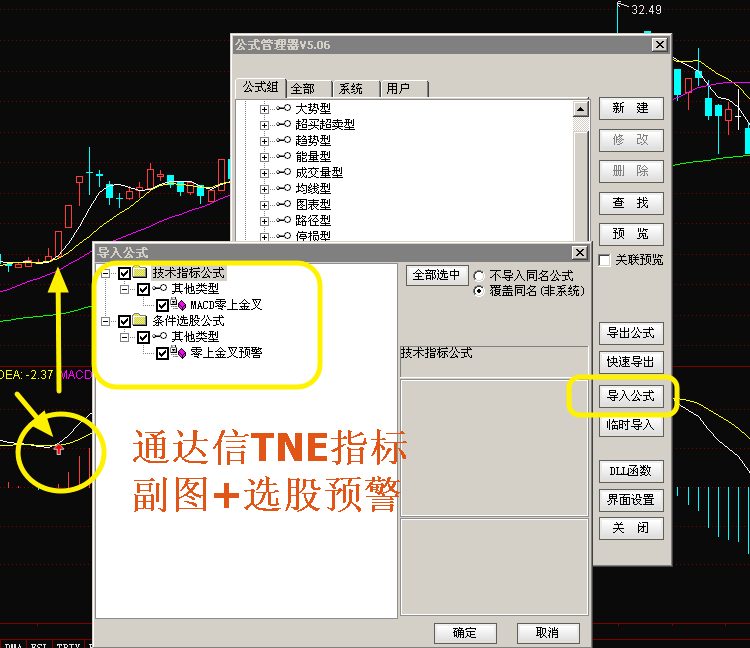
Task: Click key icon beside 趋势型
Action: pyautogui.click(x=284, y=140)
